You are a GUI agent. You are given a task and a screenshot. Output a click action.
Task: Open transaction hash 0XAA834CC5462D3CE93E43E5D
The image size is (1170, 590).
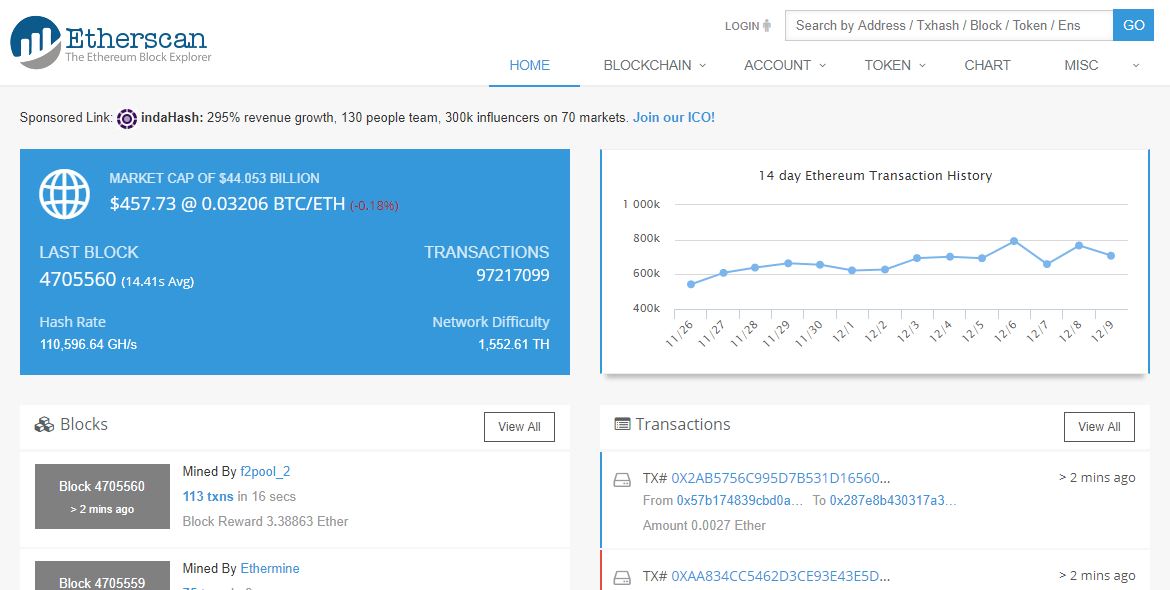coord(781,576)
